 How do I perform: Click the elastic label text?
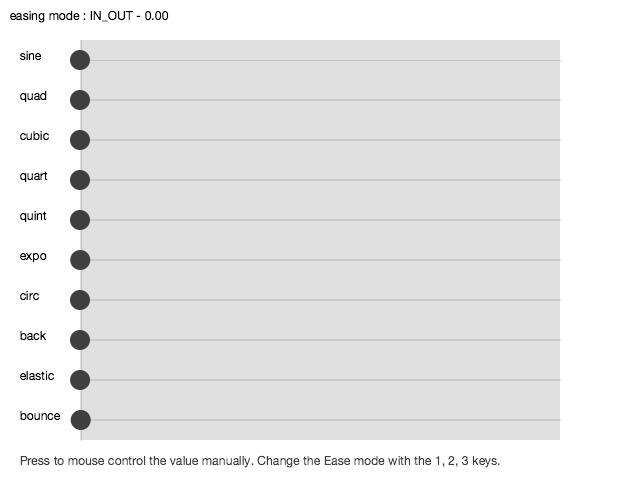(37, 376)
